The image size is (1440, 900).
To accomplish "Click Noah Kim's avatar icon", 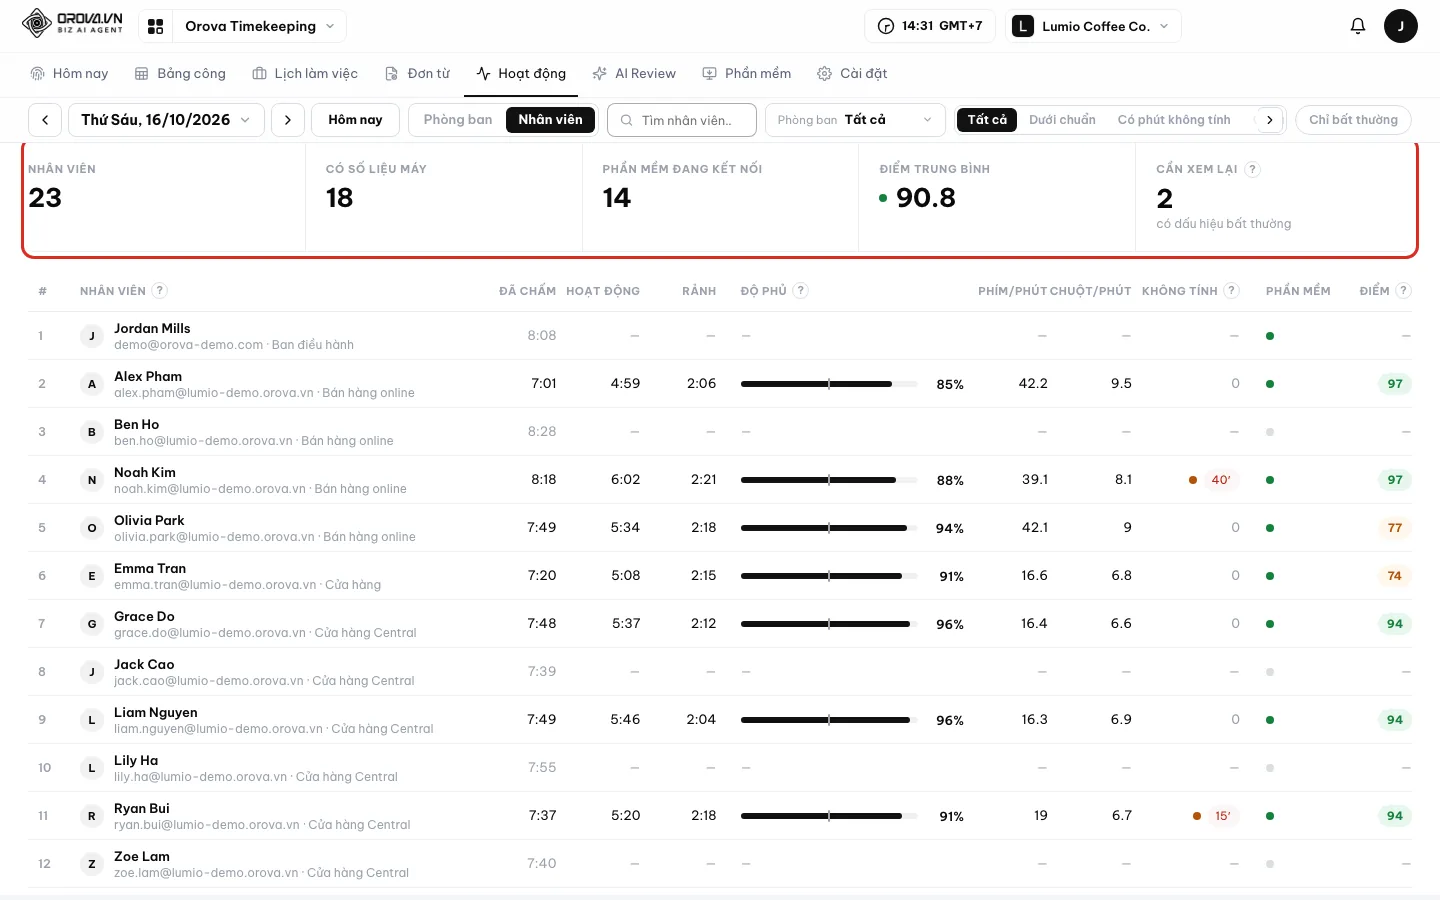I will pyautogui.click(x=92, y=480).
